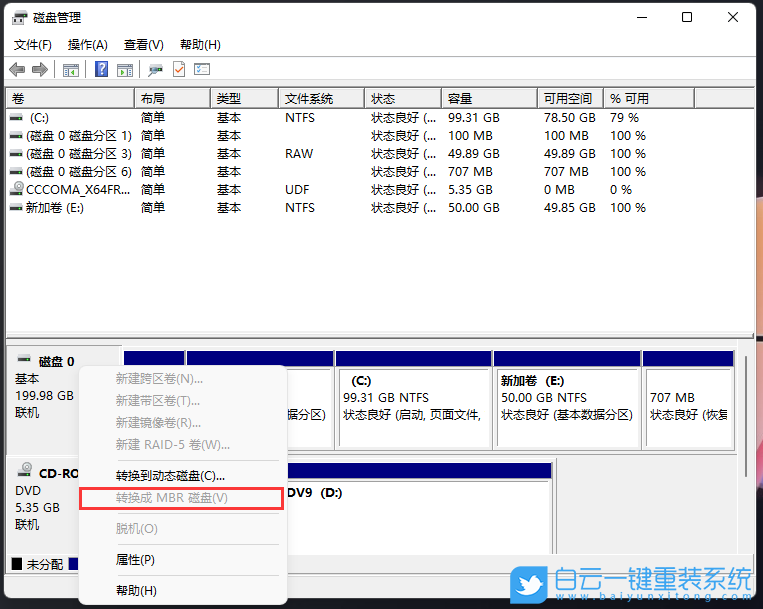
Task: Click greyed 新建 RAID-5 卷(W)... entry
Action: coord(182,445)
